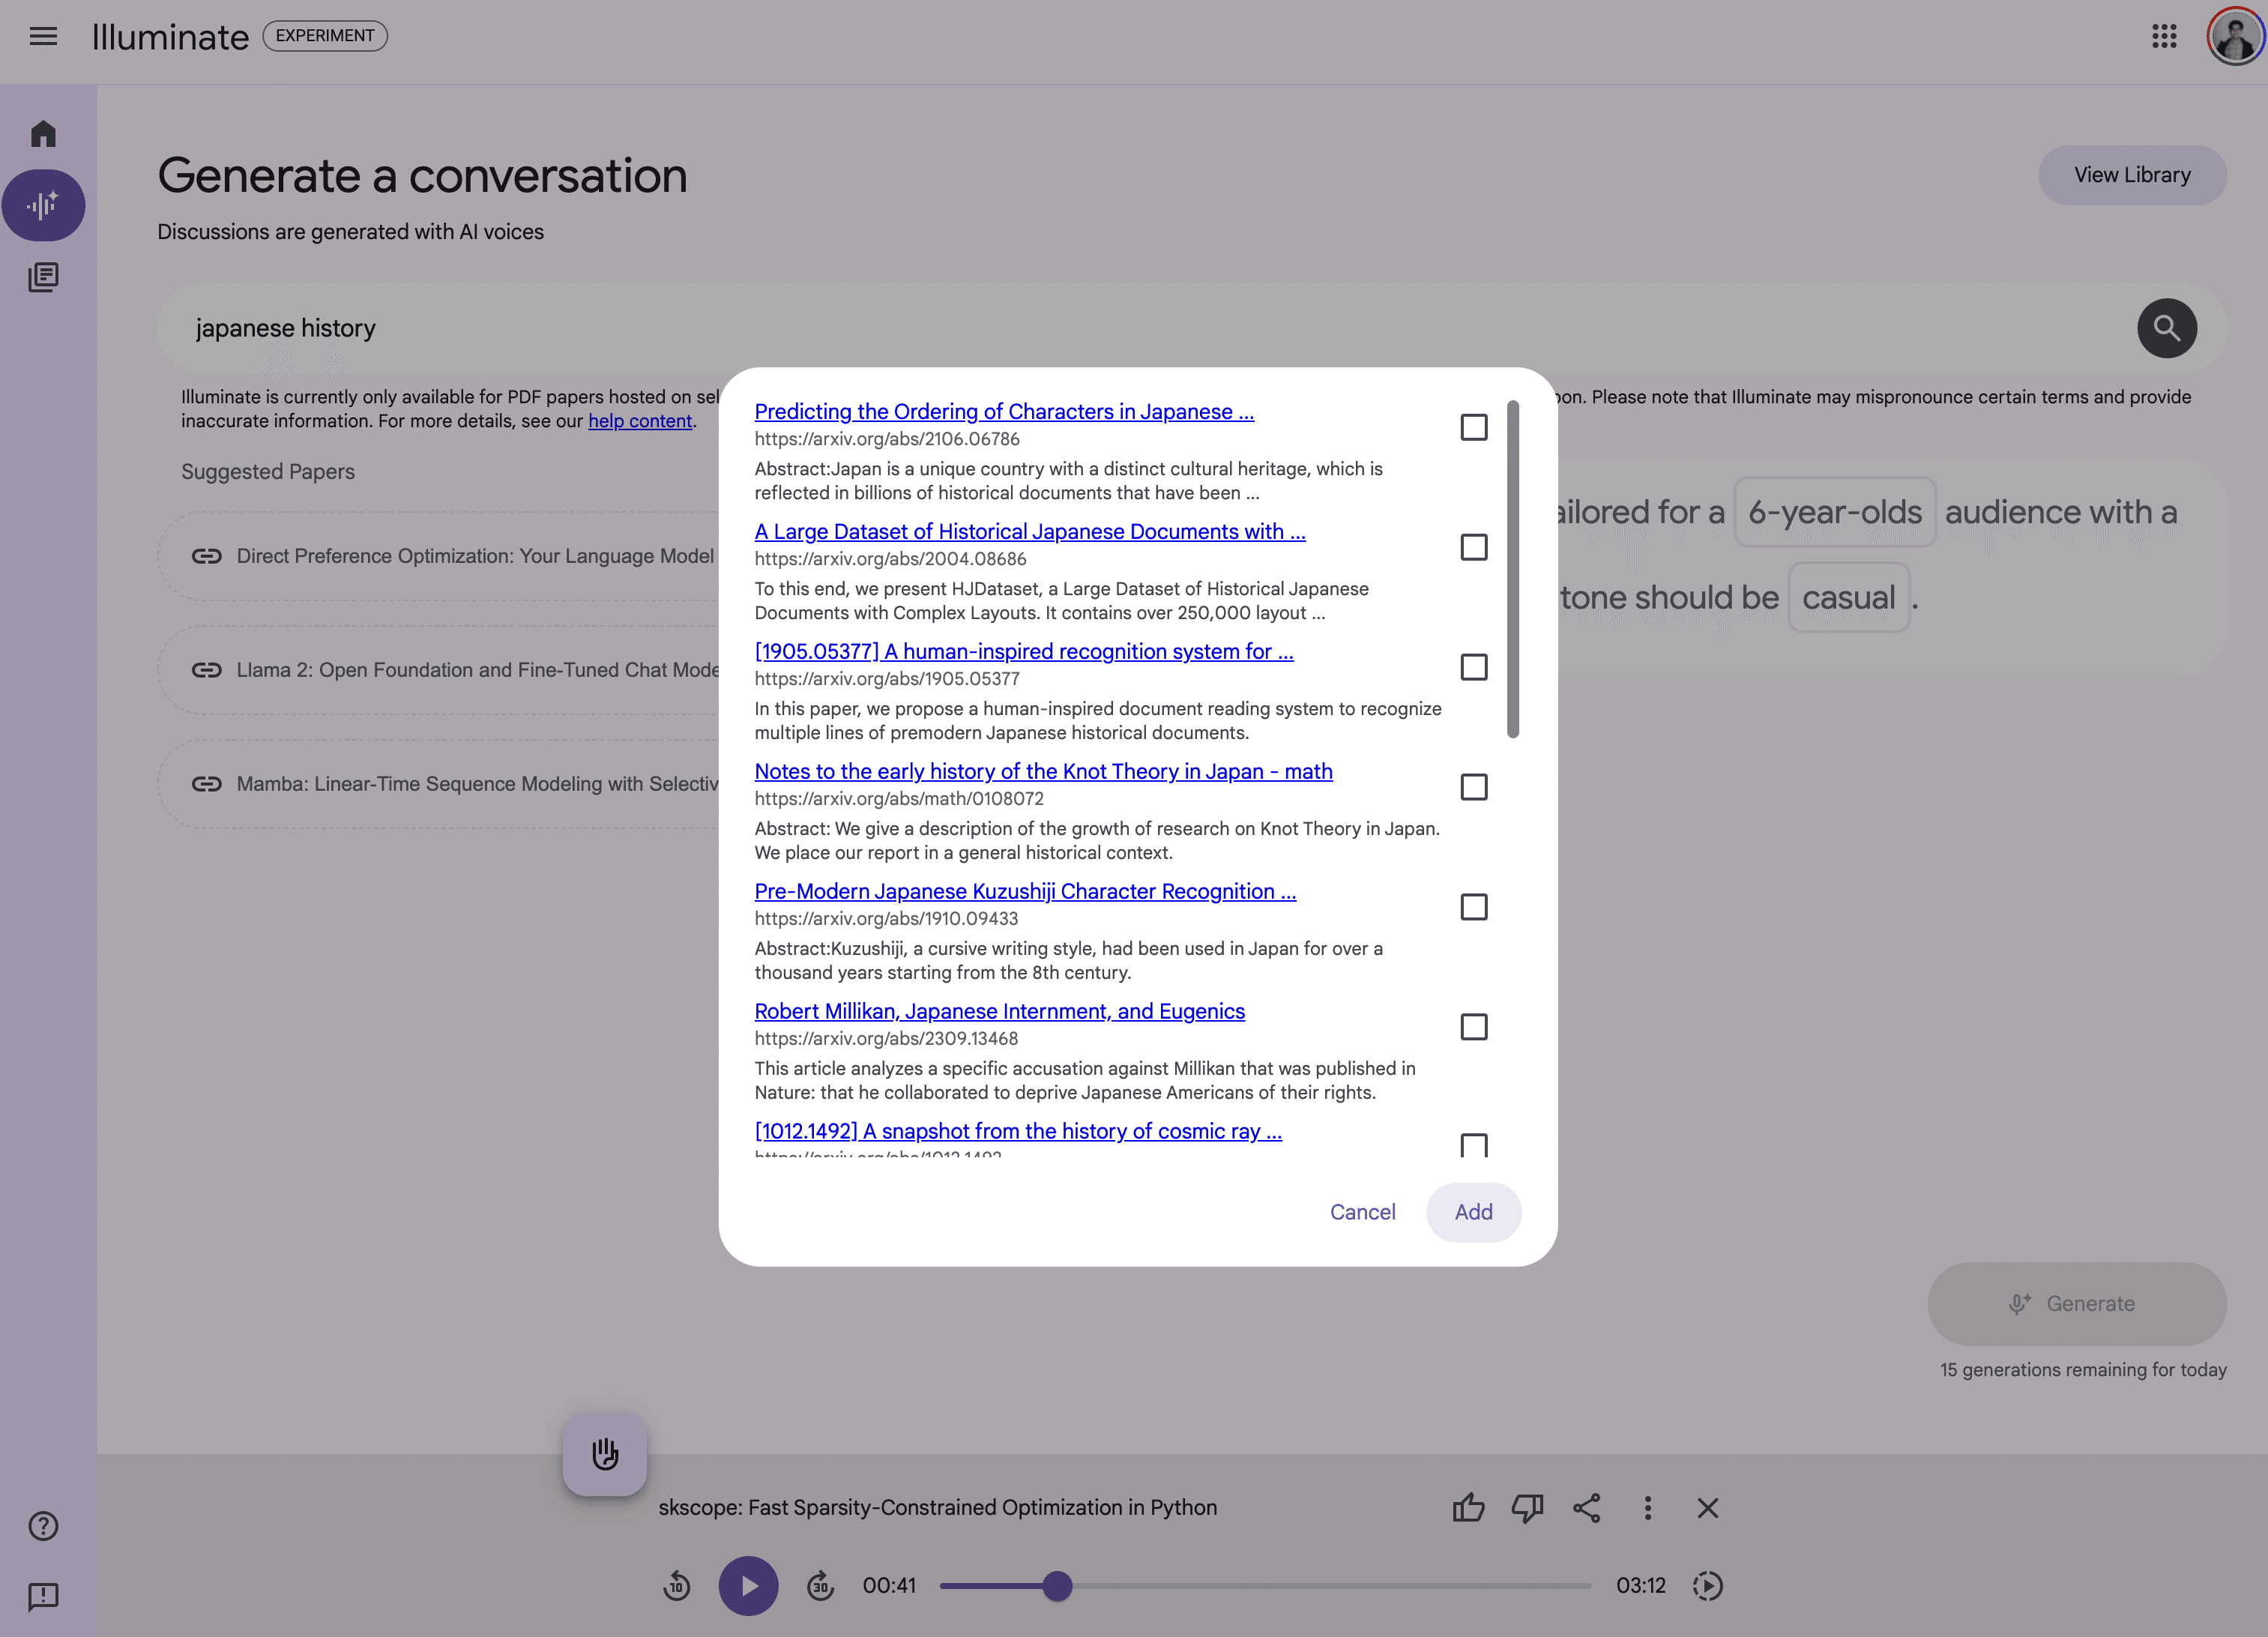Open the 6-year-olds audience dropdown
Screen dimensions: 2268x1637
point(1834,513)
